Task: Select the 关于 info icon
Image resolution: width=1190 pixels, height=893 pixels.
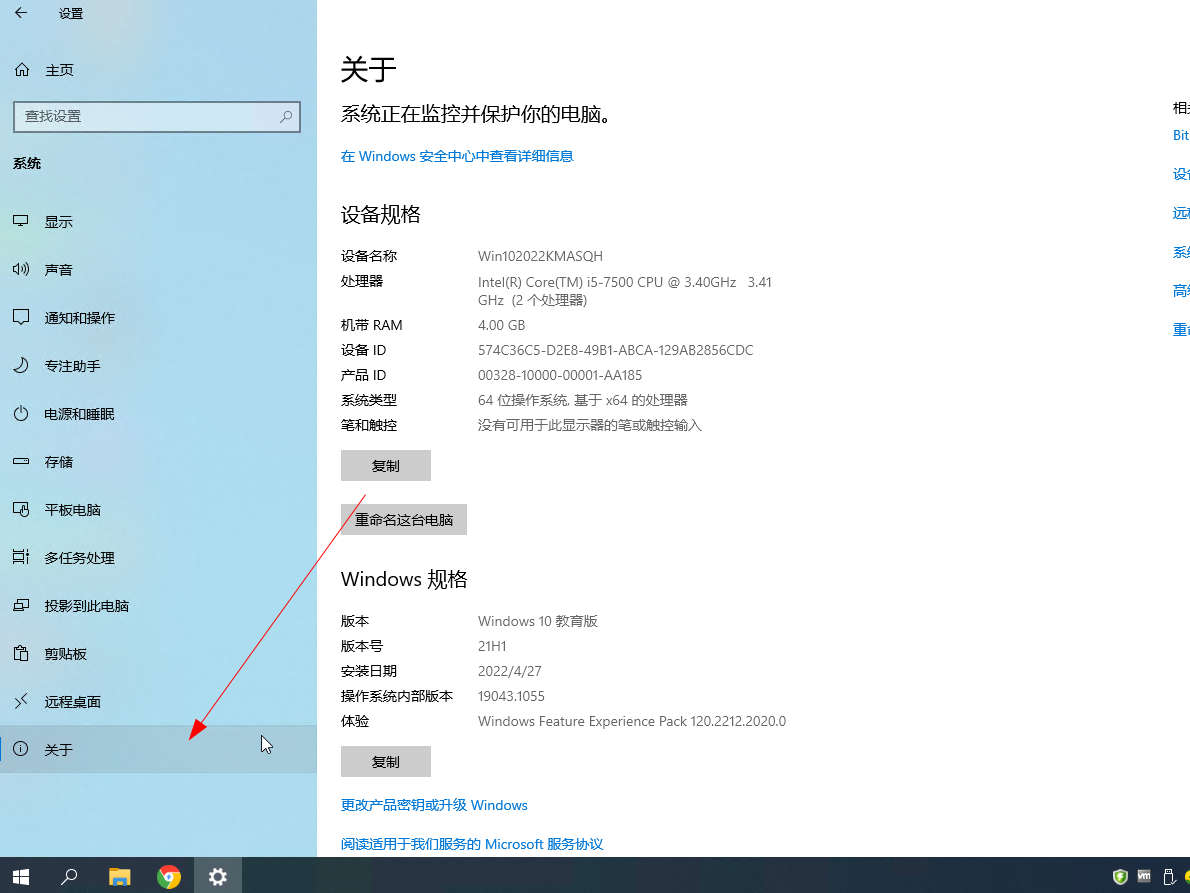Action: point(21,749)
